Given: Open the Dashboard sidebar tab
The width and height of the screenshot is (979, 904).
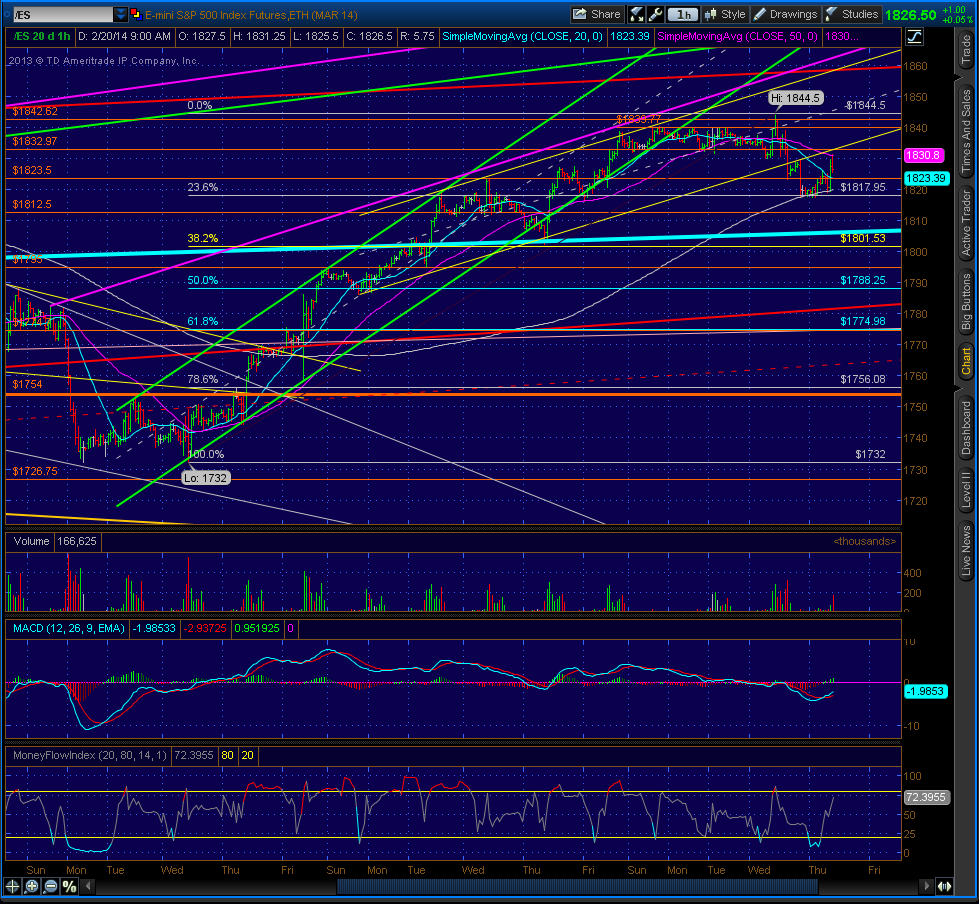Looking at the screenshot, I should (x=966, y=428).
